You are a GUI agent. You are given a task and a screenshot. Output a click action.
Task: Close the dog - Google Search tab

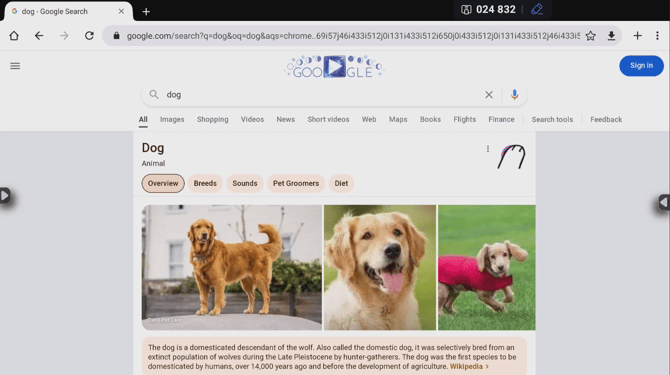pos(121,12)
